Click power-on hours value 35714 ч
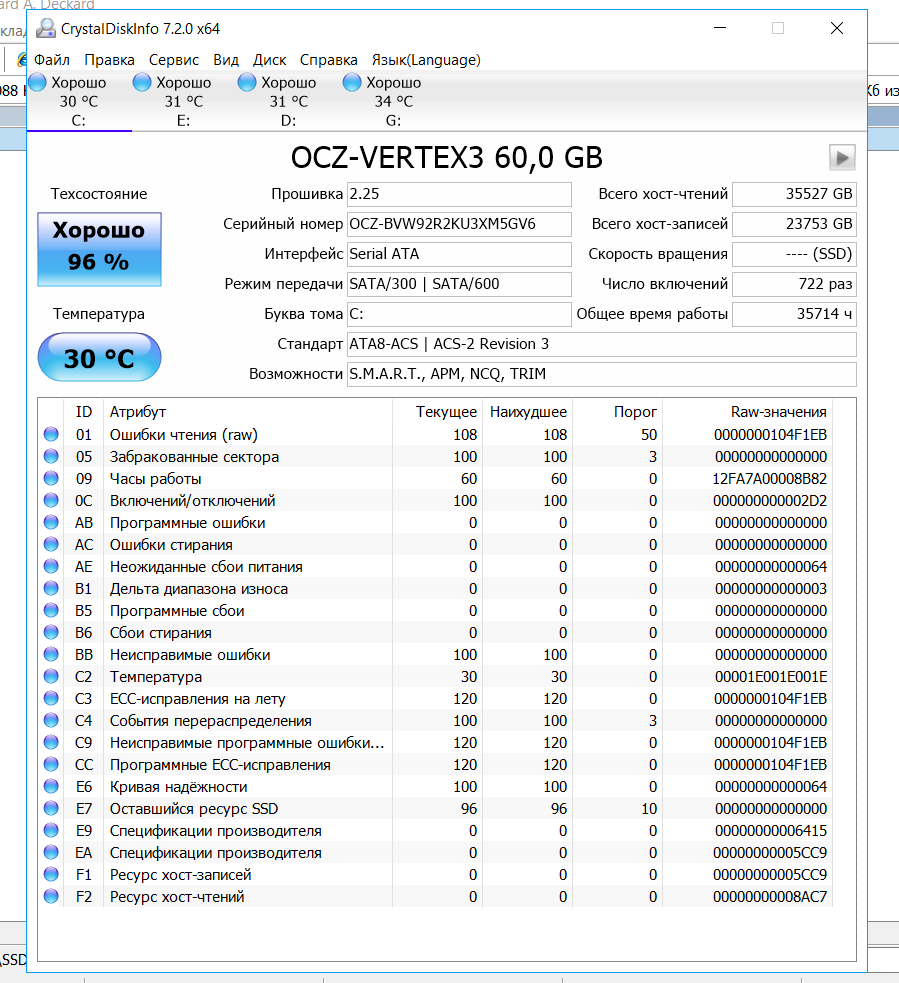This screenshot has height=983, width=899. [x=794, y=314]
